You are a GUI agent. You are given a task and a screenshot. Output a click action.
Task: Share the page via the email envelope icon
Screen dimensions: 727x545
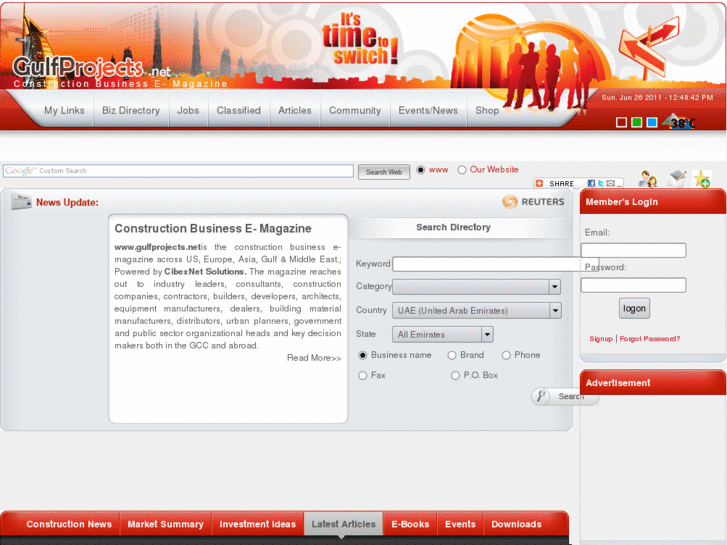[611, 183]
